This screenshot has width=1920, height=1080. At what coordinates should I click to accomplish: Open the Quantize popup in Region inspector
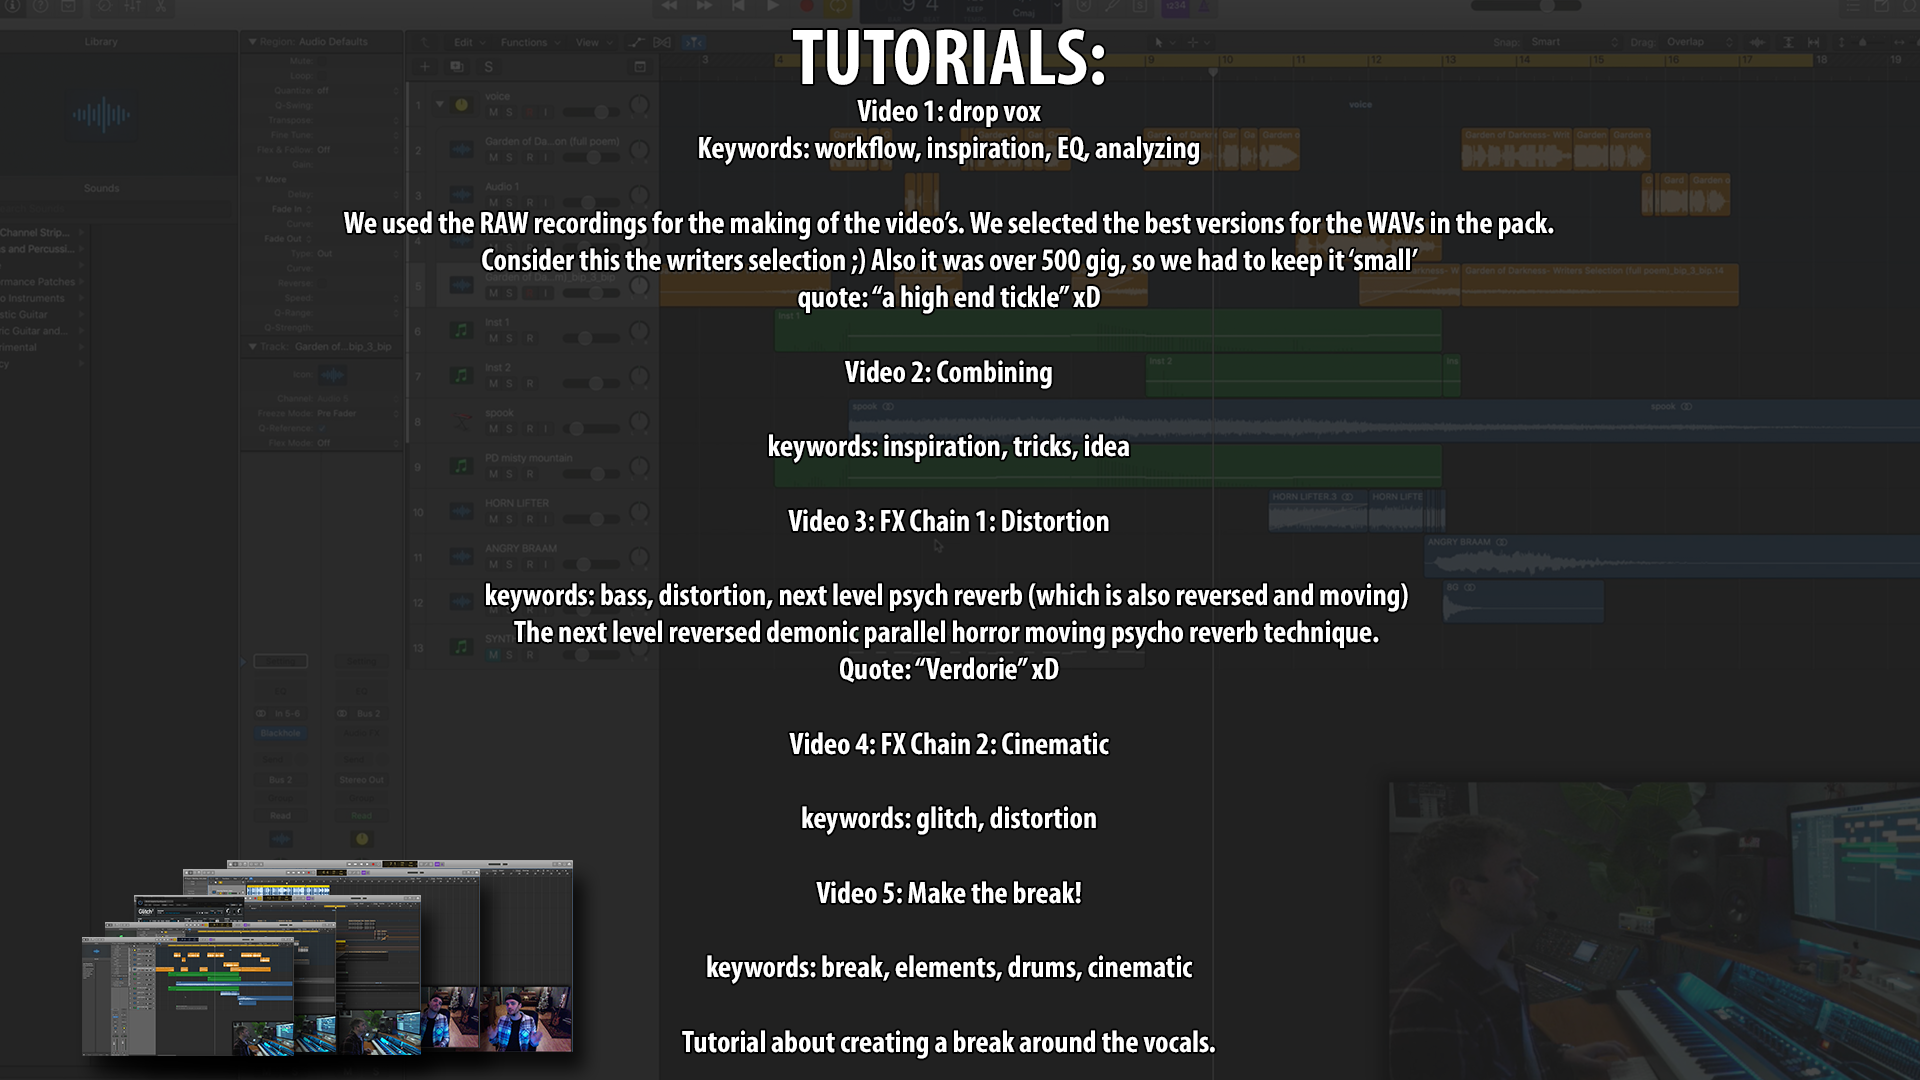click(357, 90)
